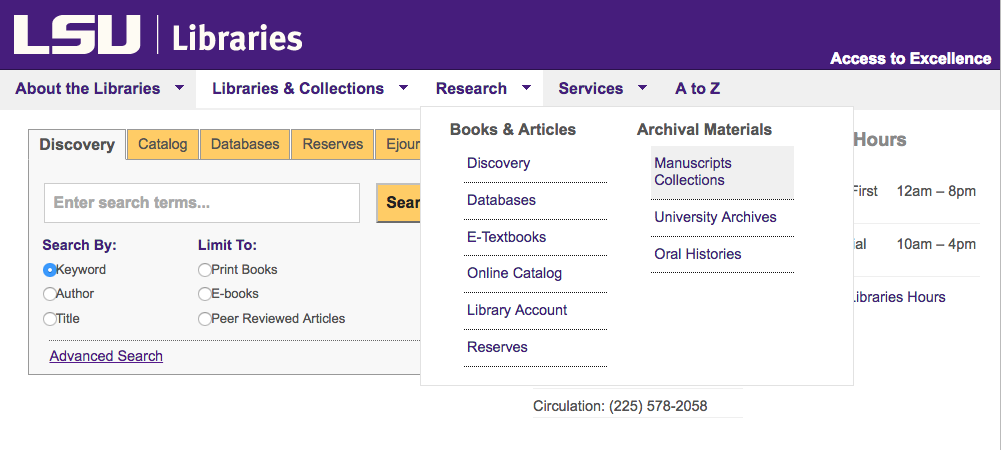Go to the A to Z page

[697, 89]
